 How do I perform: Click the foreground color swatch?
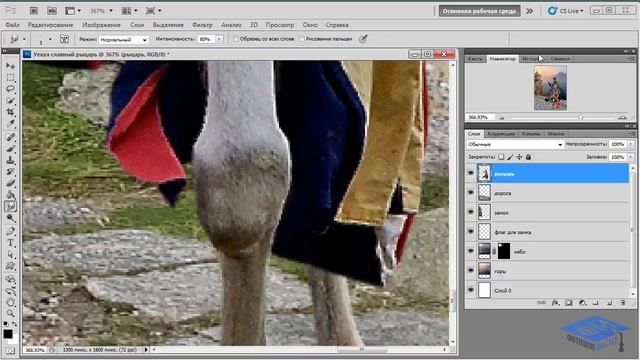(8, 334)
